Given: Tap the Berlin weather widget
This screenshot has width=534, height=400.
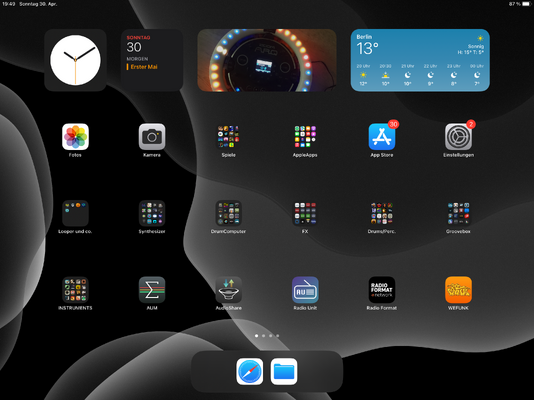Looking at the screenshot, I should [420, 60].
